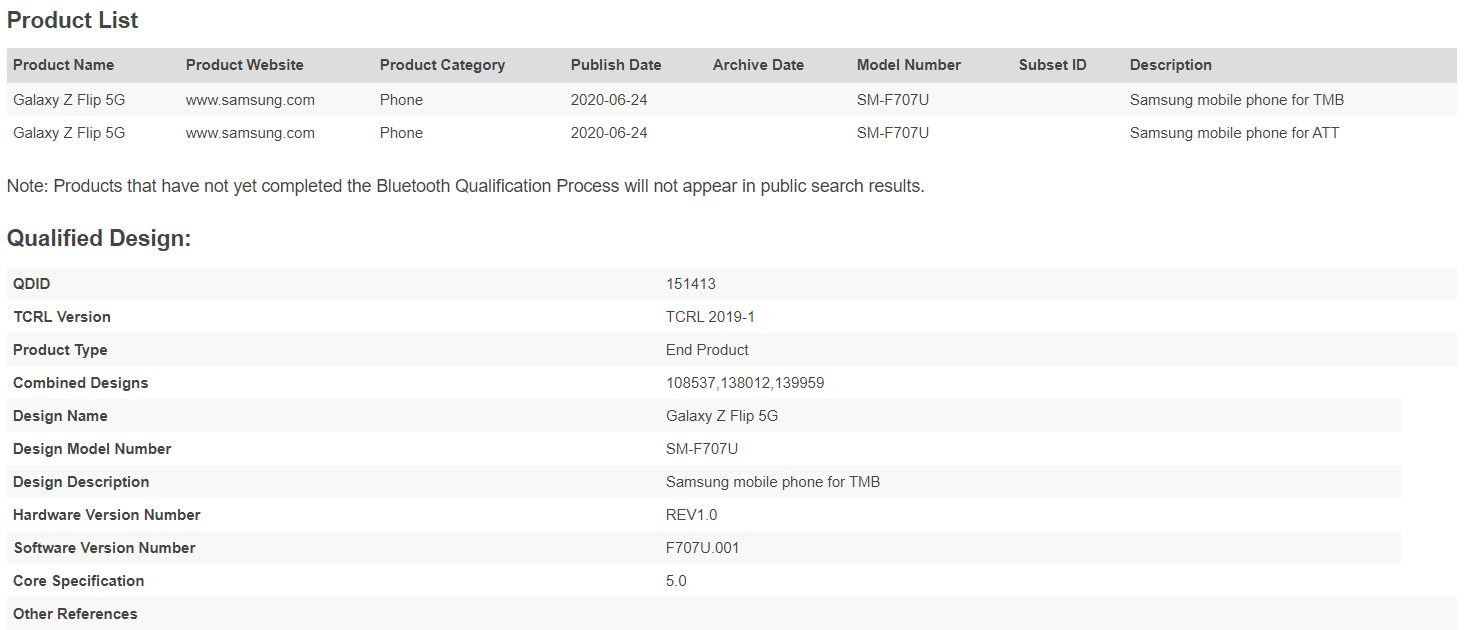The width and height of the screenshot is (1466, 630).
Task: Select the TCRL 2019-1 version value
Action: (710, 317)
